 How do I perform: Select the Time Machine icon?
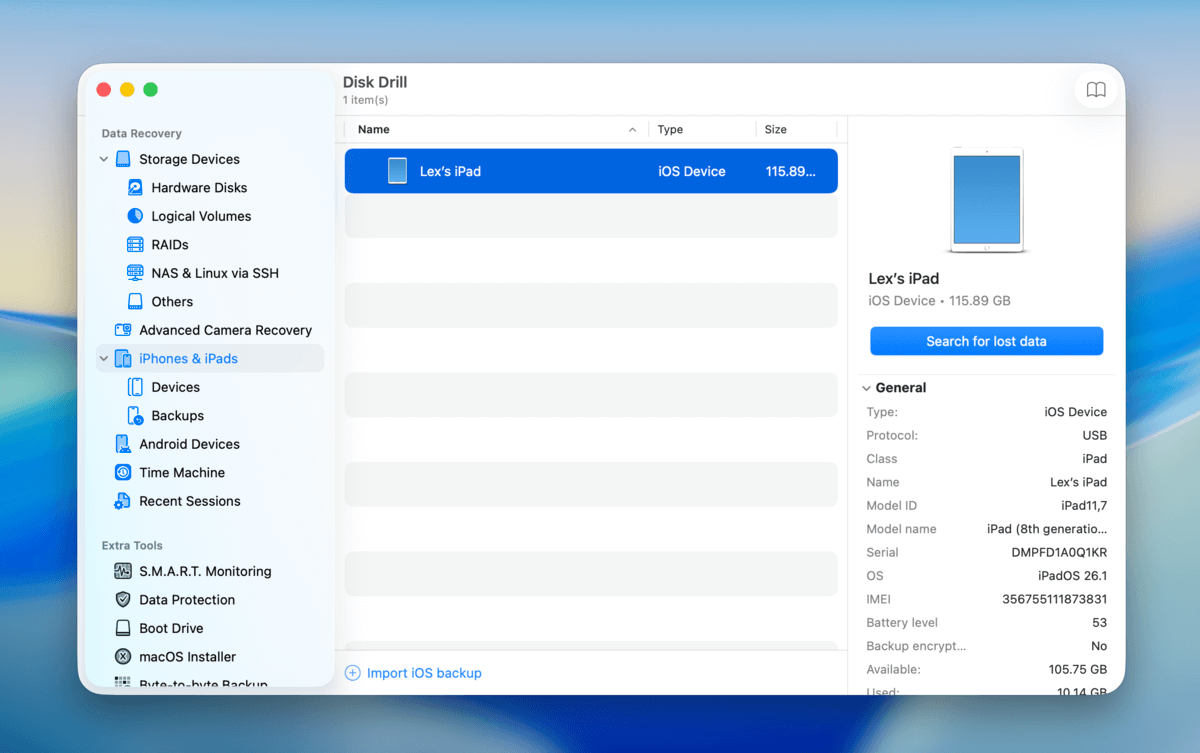point(121,471)
